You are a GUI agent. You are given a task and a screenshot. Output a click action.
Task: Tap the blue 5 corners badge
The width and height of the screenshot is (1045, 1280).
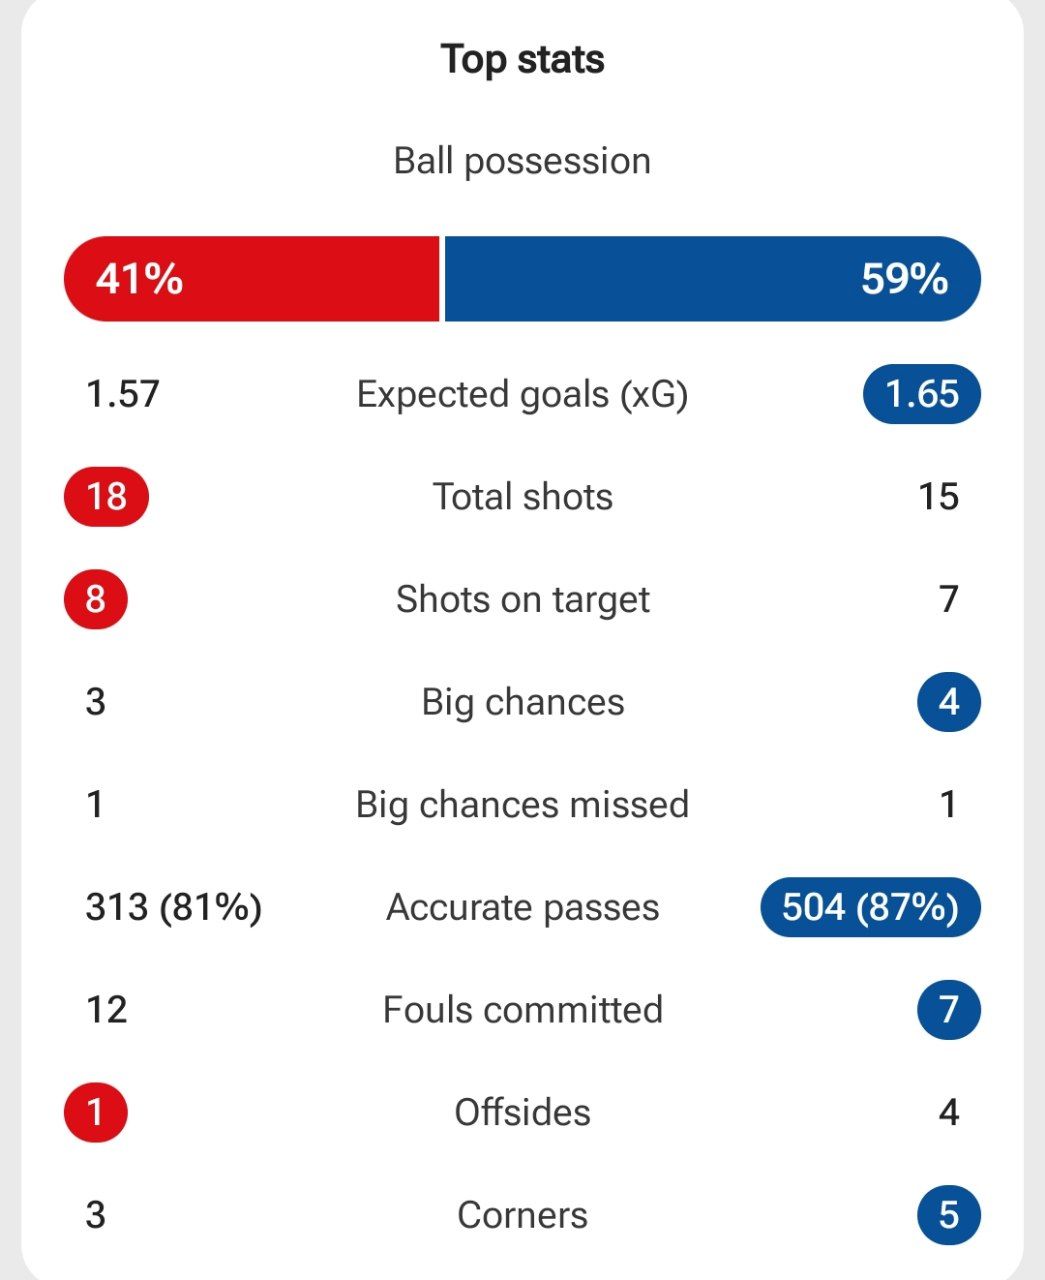tap(948, 1215)
